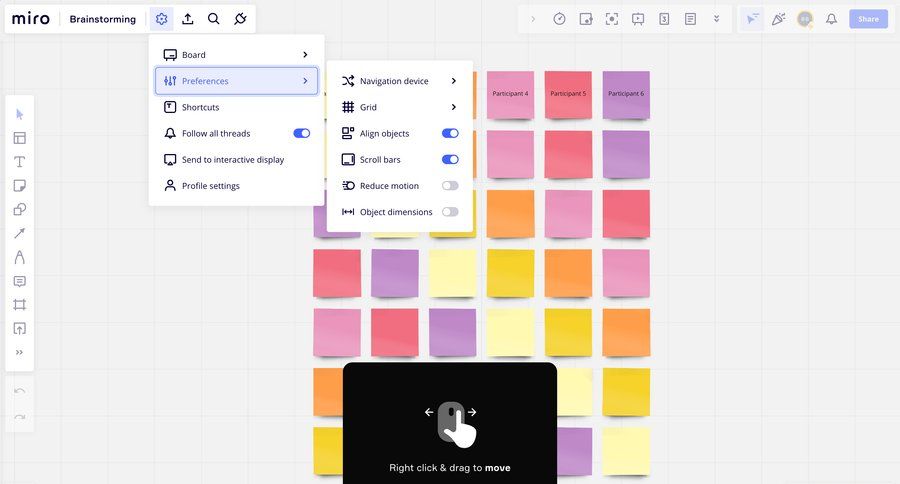Expand the Grid submenu
This screenshot has height=484, width=900.
tap(400, 107)
